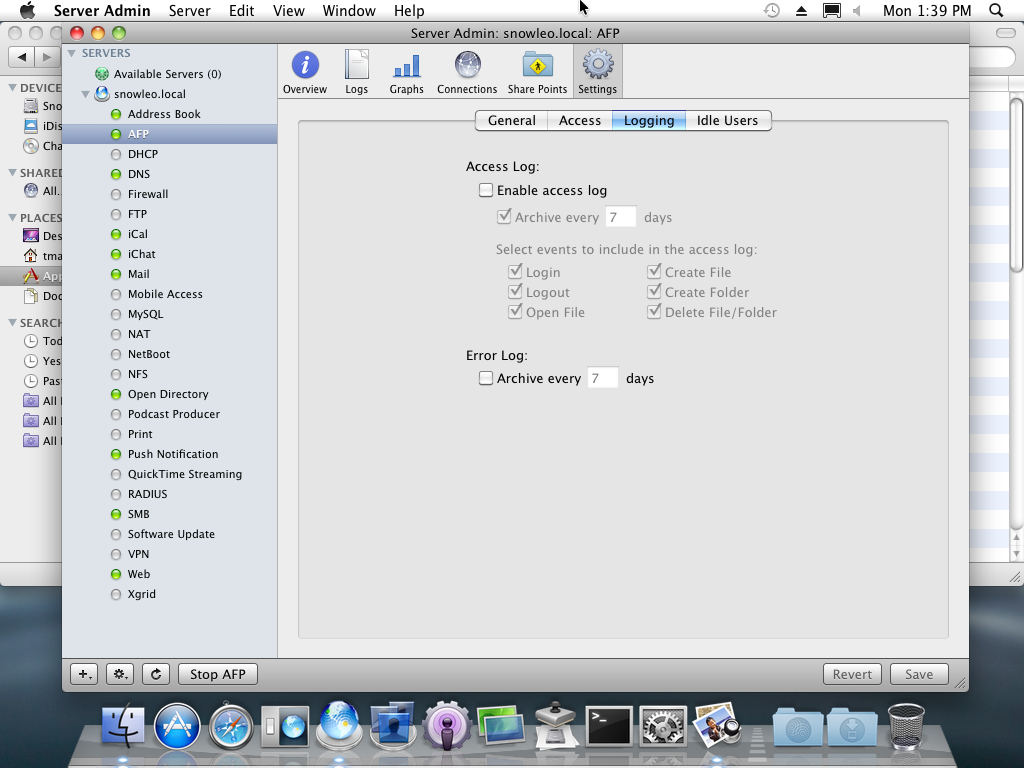
Task: Open Downloads folder stack in Dock
Action: (x=852, y=726)
